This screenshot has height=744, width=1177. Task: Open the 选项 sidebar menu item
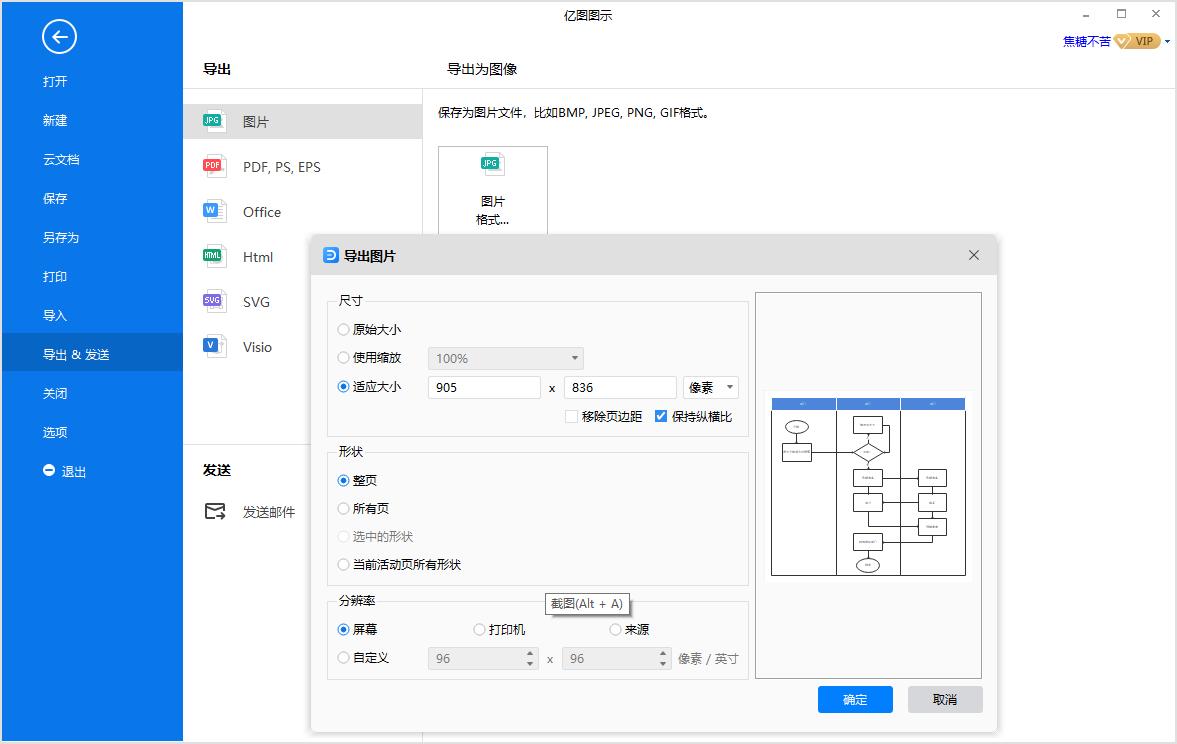pos(56,432)
